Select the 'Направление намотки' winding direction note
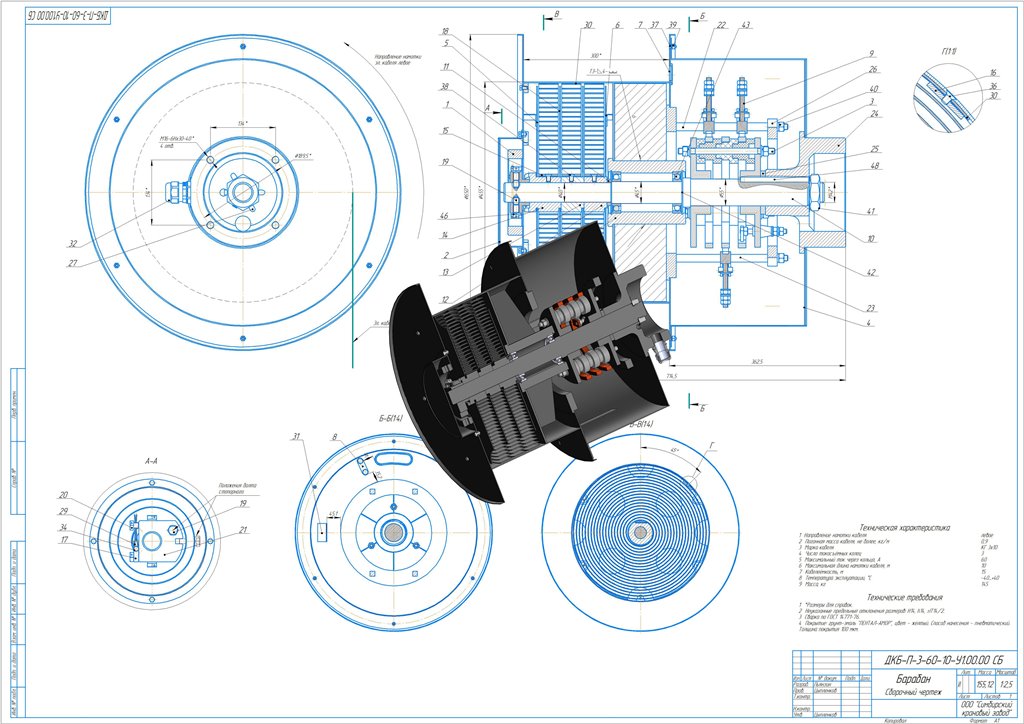Viewport: 1024px width, 724px height. (398, 61)
